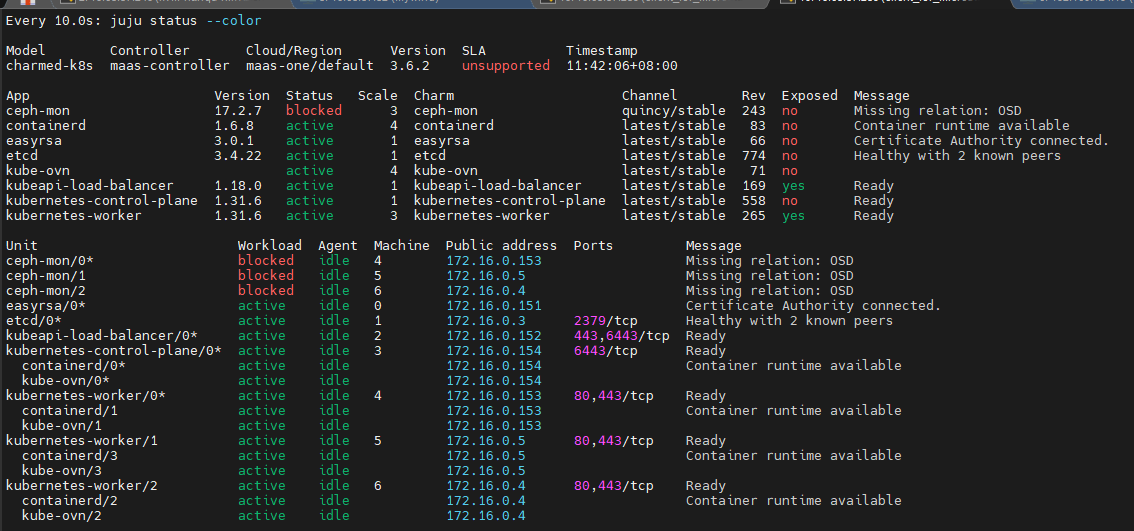Image resolution: width=1134 pixels, height=531 pixels.
Task: Click kubeapi-load-balancer revision '169'
Action: 754,186
